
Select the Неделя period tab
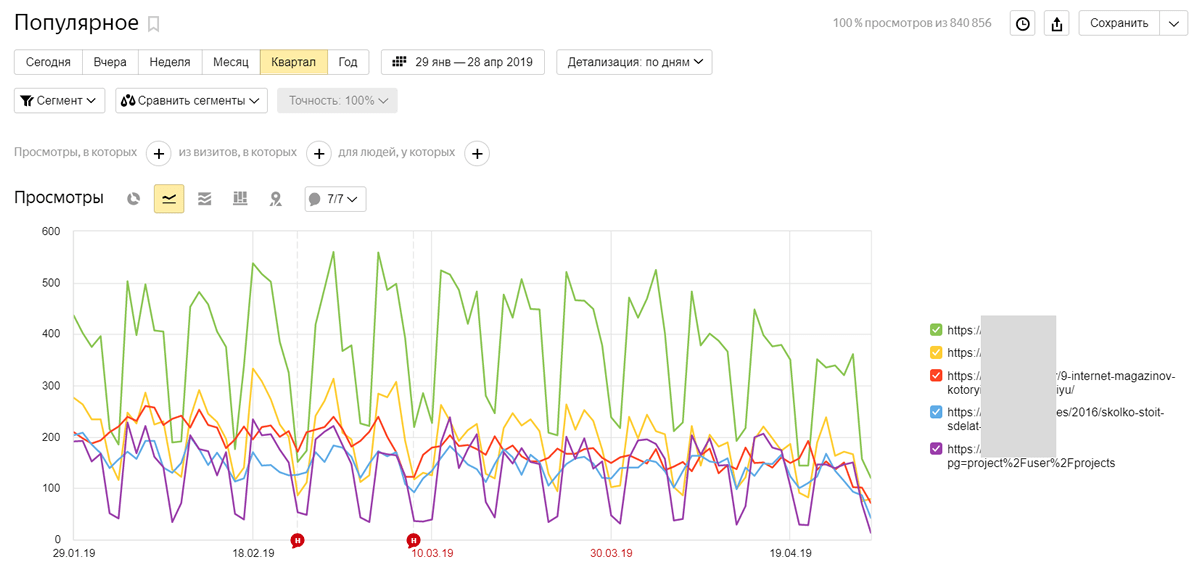(170, 62)
